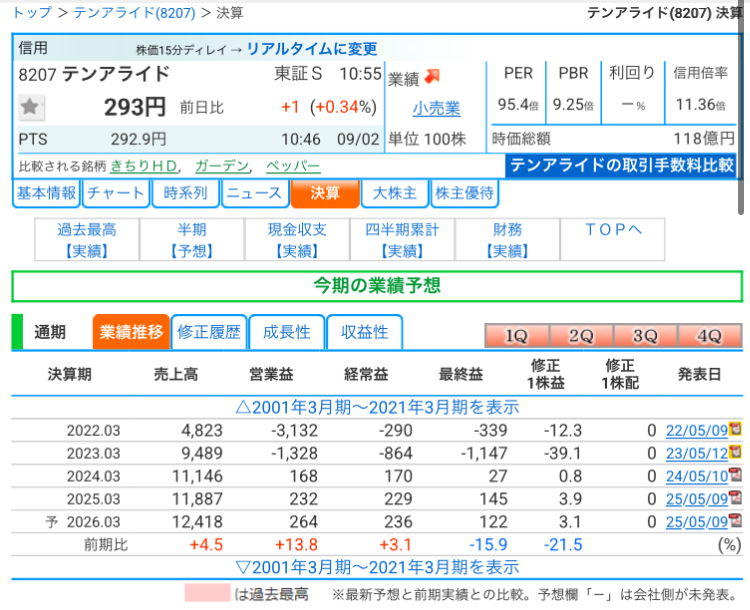The image size is (750, 610).
Task: Open the 収益性 tab
Action: coord(364,332)
